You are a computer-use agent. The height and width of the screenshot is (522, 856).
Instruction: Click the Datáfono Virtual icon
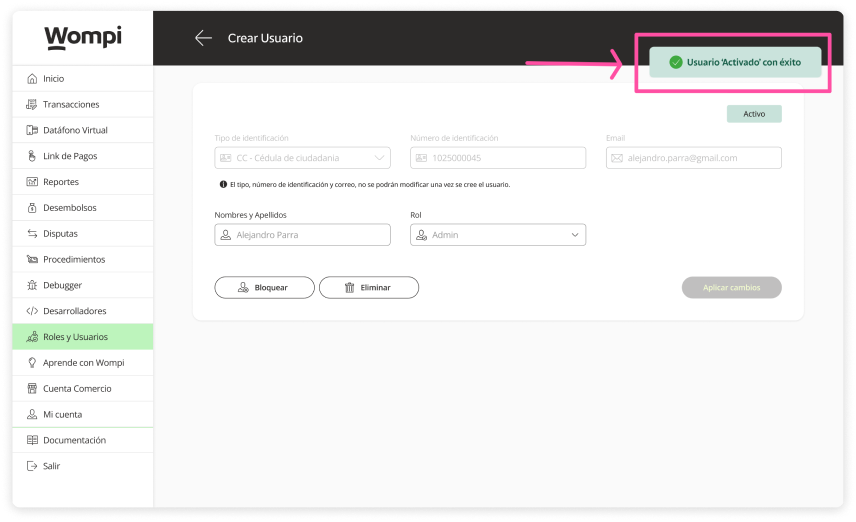[x=32, y=131]
